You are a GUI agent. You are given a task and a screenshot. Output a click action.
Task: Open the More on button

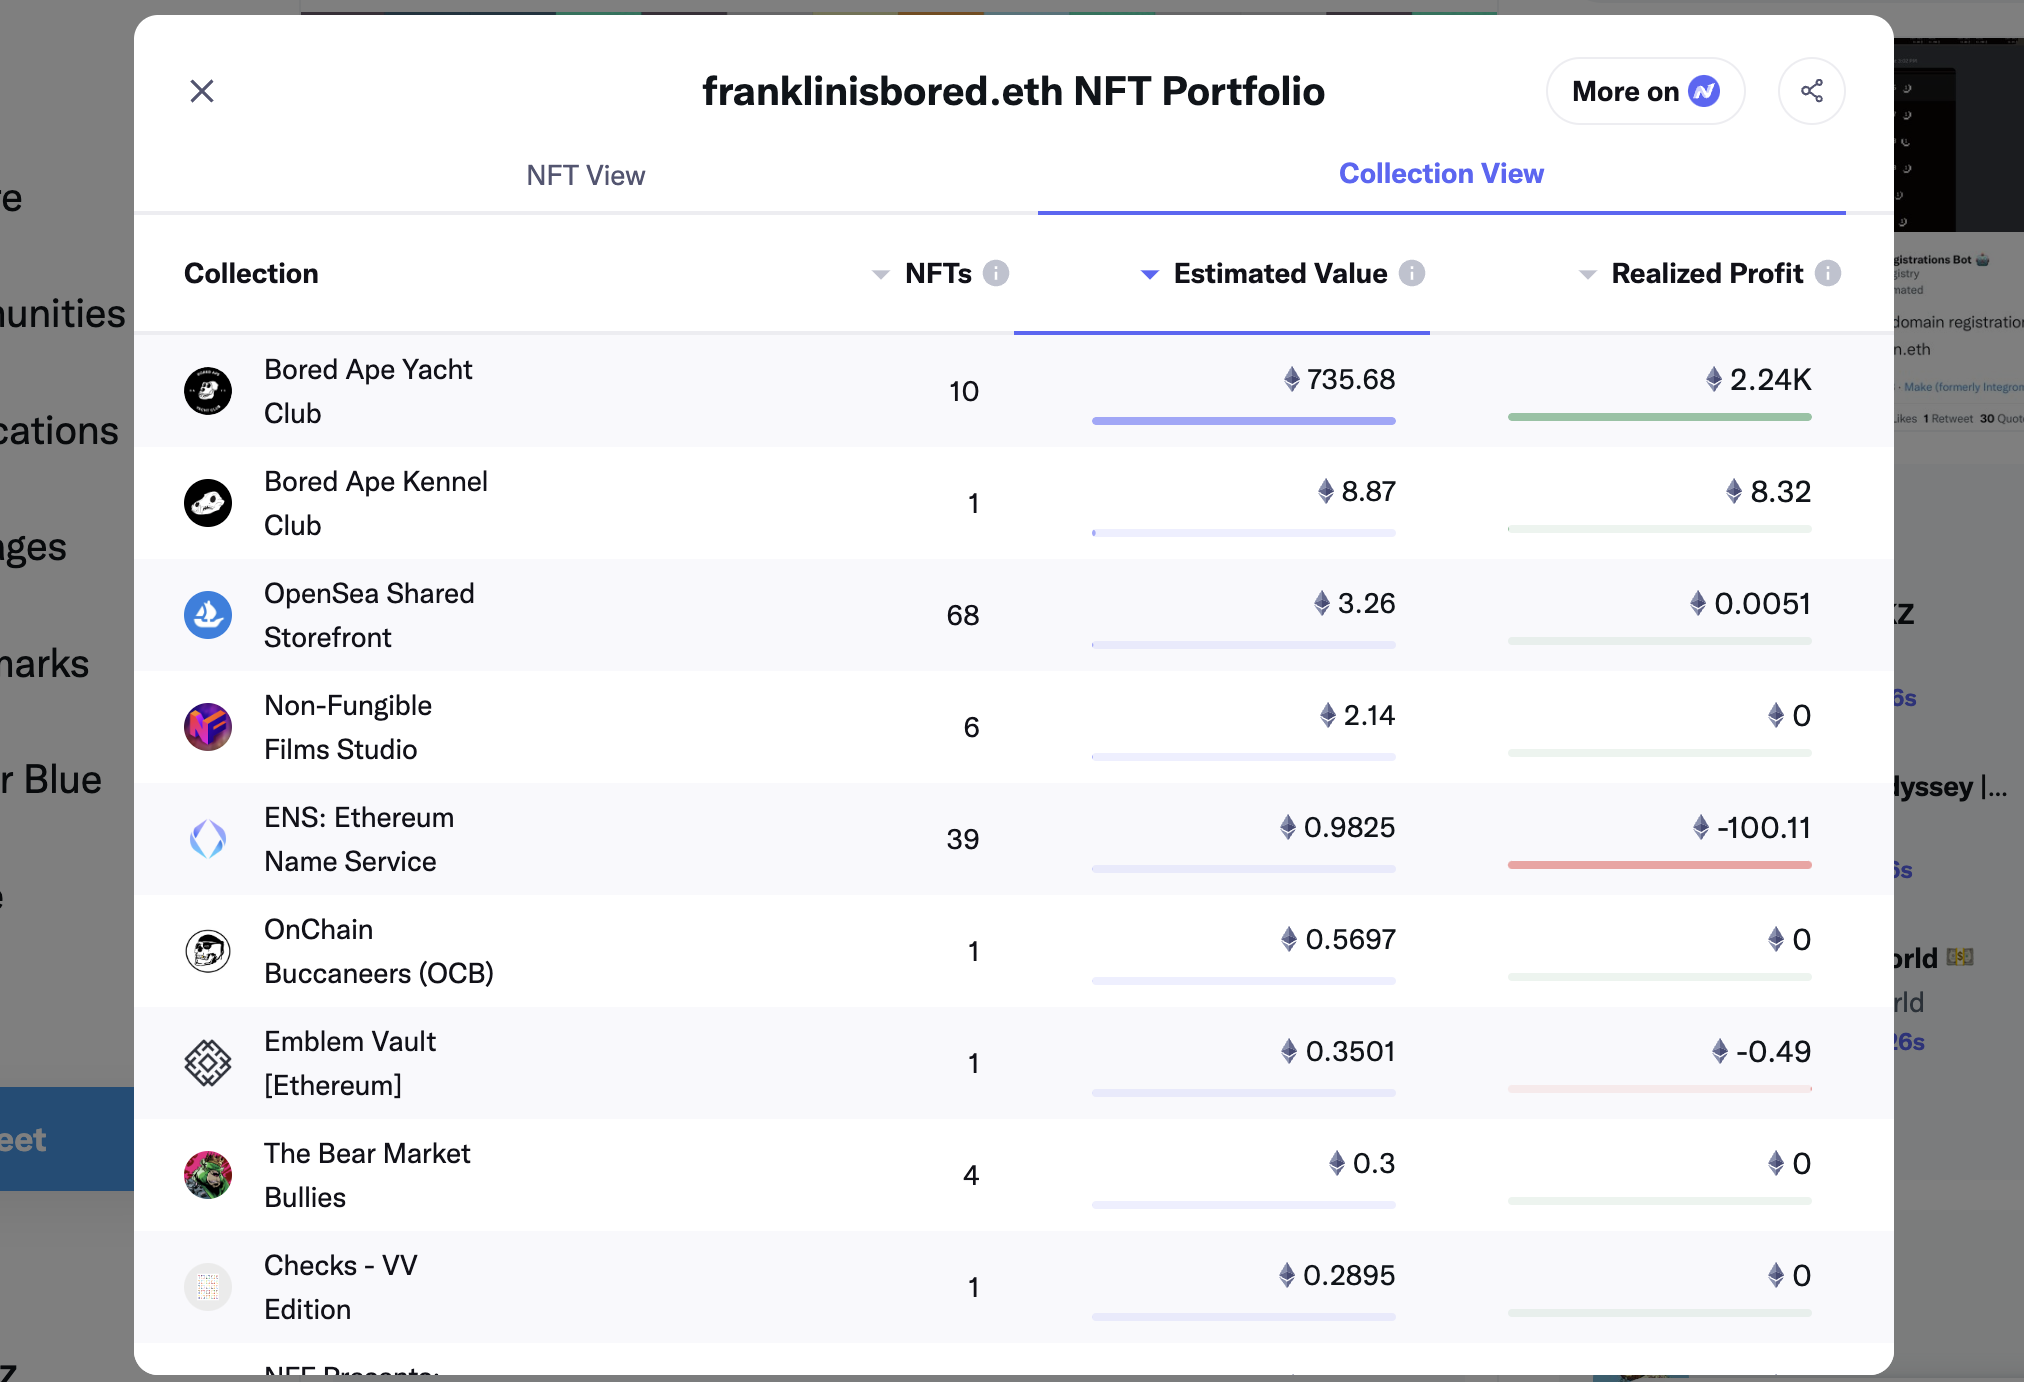1645,91
